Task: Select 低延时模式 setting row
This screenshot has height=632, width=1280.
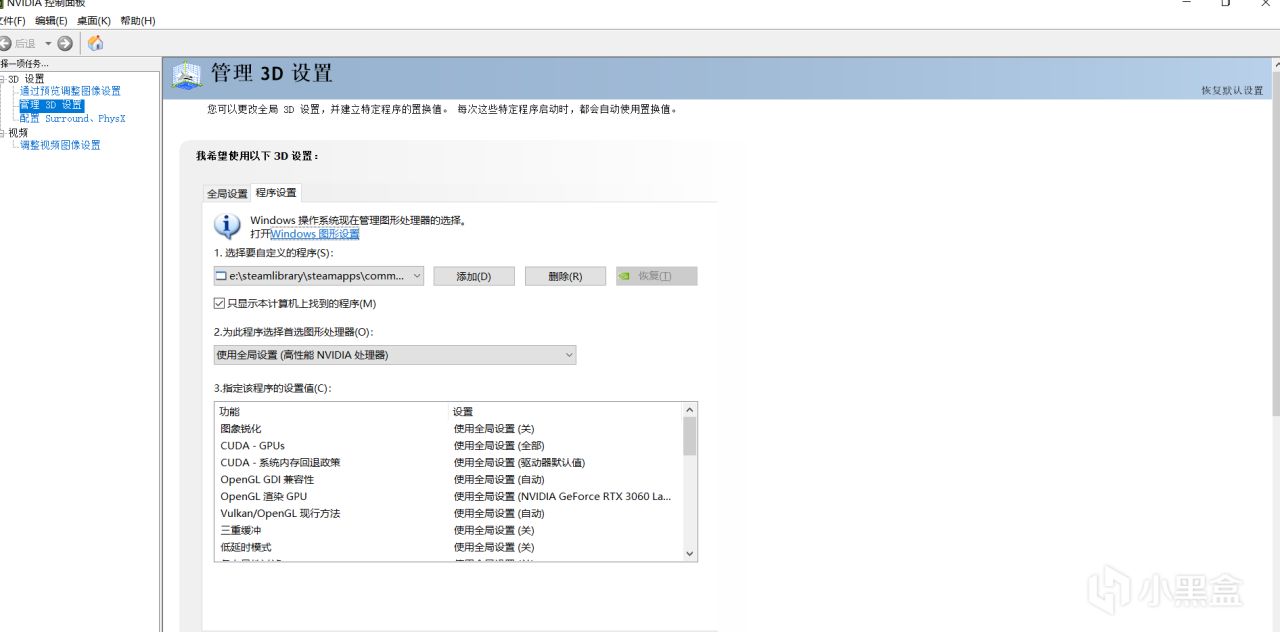Action: point(448,548)
